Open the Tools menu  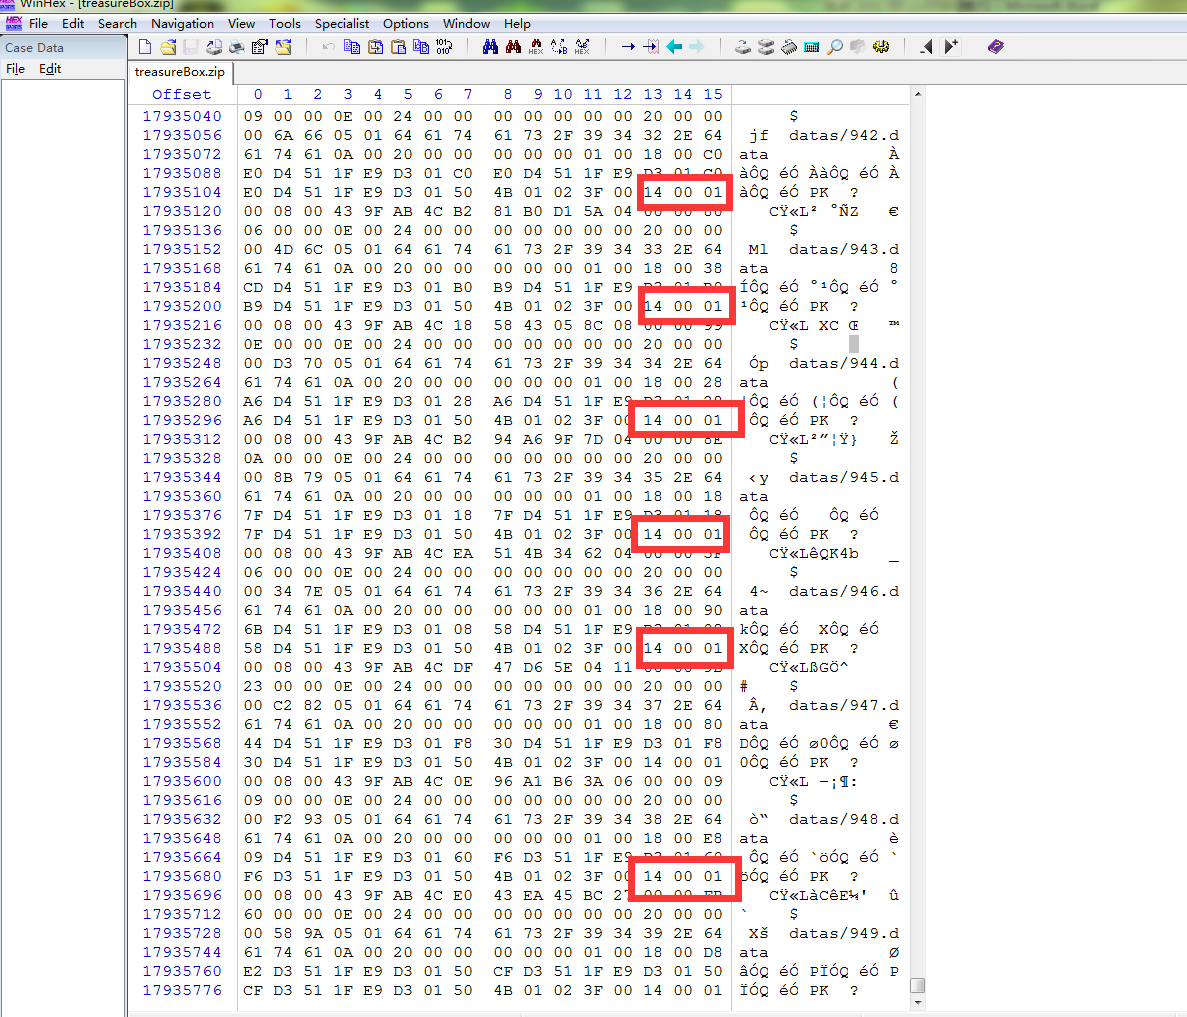click(x=285, y=23)
